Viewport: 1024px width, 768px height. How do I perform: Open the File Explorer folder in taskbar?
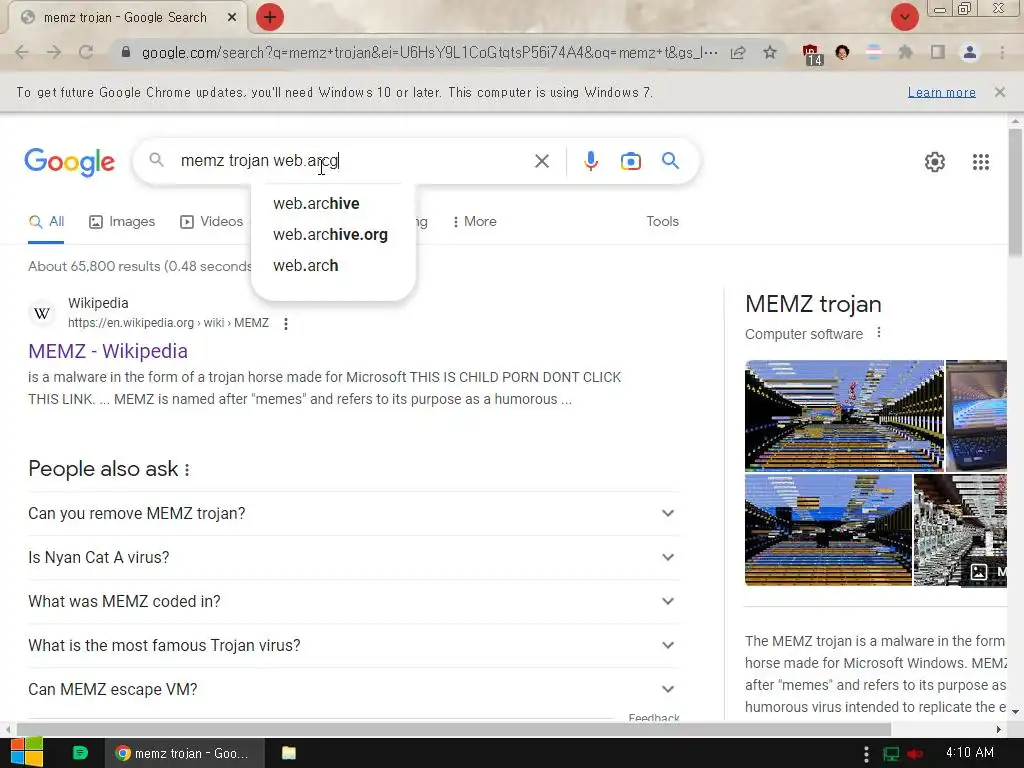pyautogui.click(x=289, y=753)
